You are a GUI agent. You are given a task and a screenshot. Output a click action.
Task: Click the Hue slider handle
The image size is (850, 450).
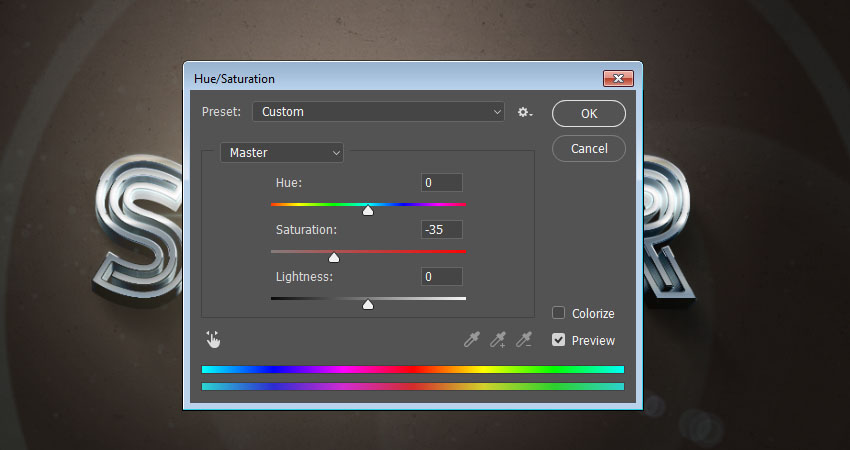368,210
